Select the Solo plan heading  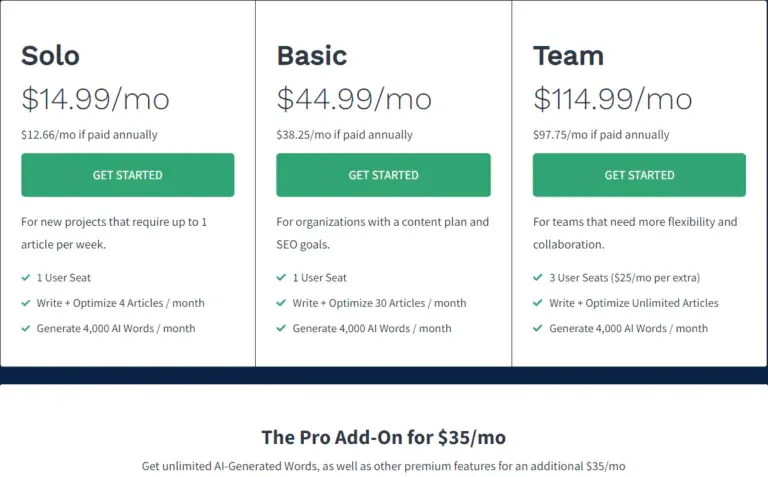[50, 55]
